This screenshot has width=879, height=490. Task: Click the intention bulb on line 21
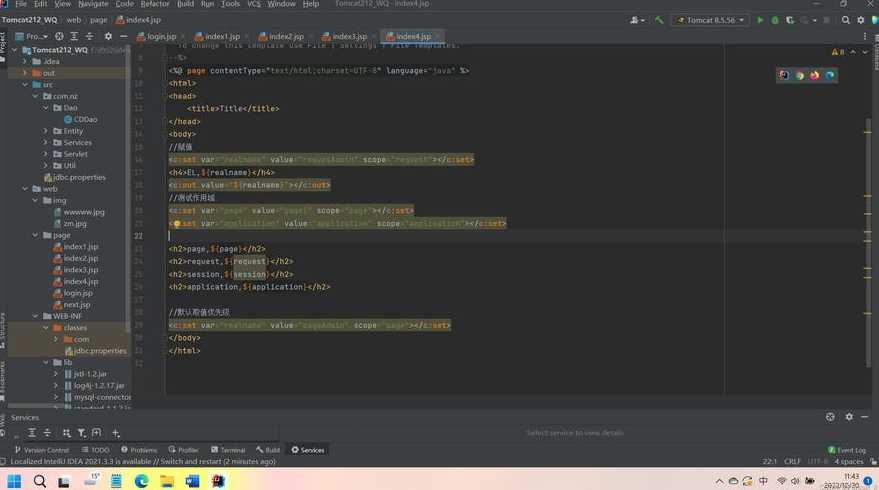point(177,224)
